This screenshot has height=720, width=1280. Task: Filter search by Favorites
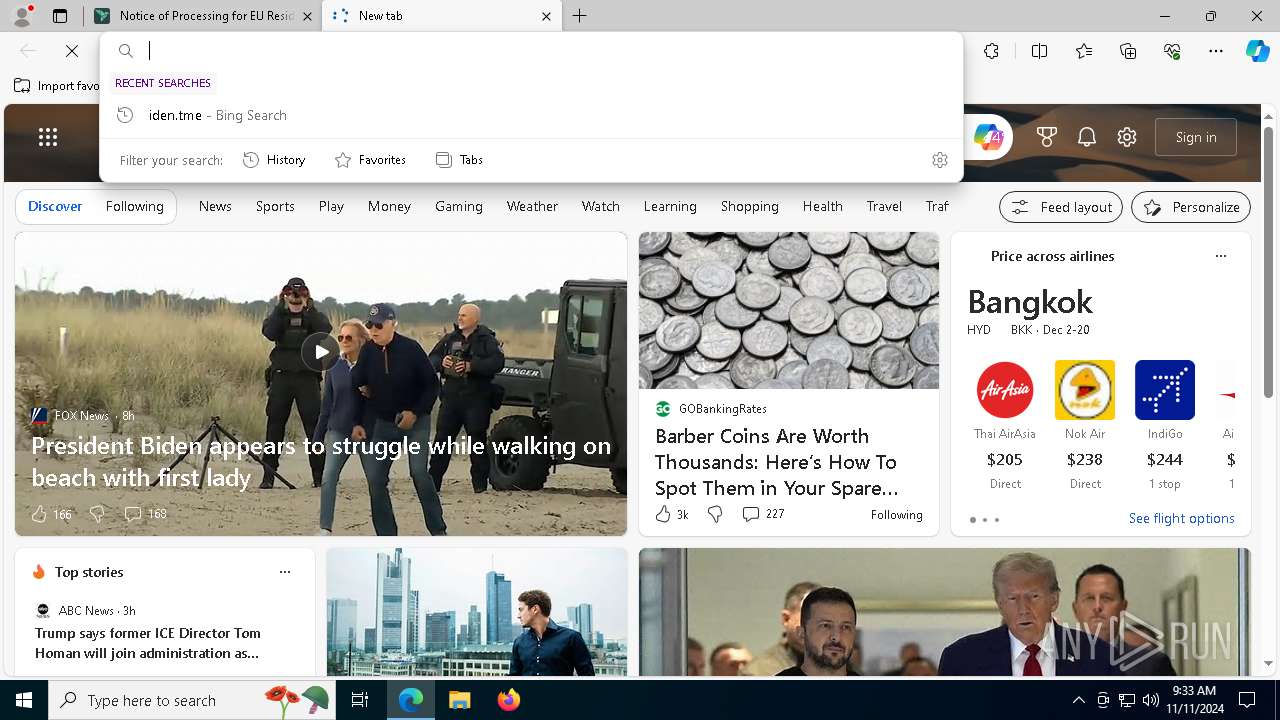[370, 160]
